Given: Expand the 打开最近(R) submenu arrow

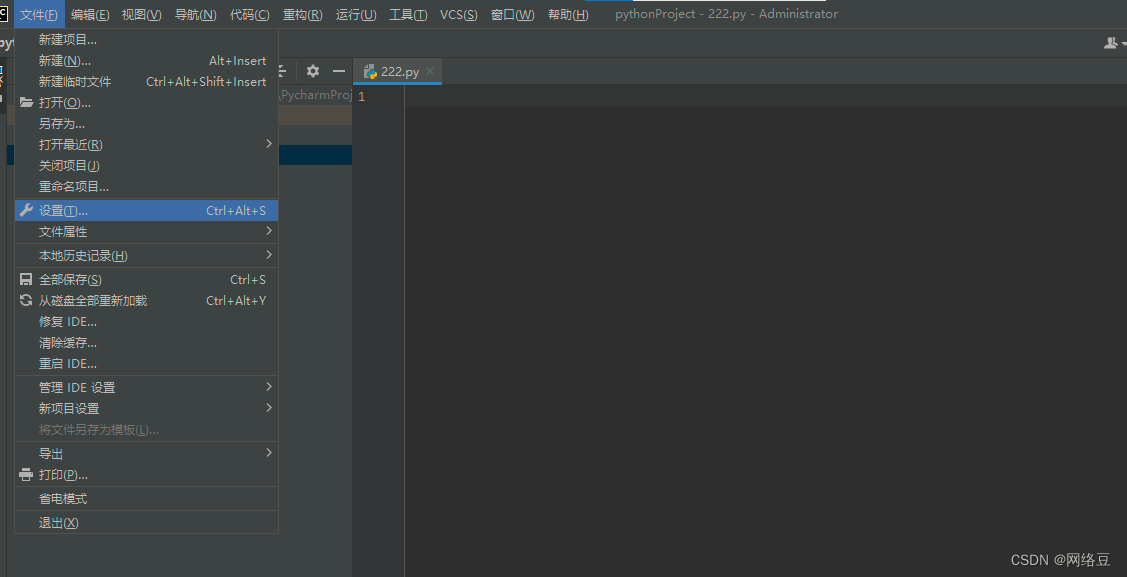Looking at the screenshot, I should pyautogui.click(x=269, y=144).
